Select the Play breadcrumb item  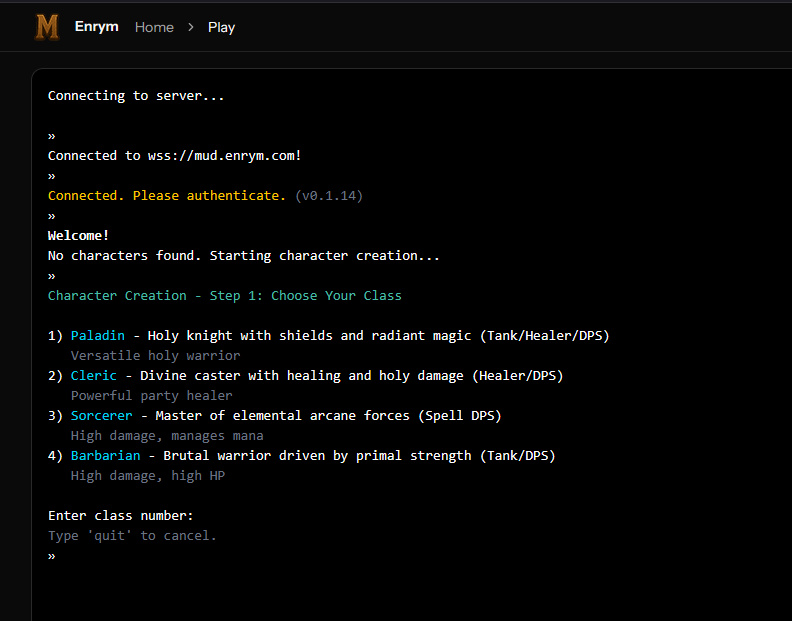coord(221,27)
